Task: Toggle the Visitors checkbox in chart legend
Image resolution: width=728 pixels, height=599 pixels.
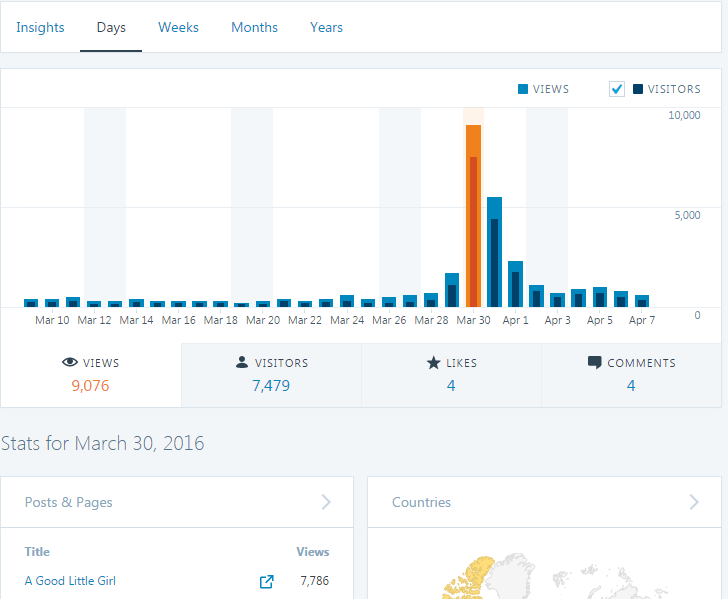Action: click(617, 89)
